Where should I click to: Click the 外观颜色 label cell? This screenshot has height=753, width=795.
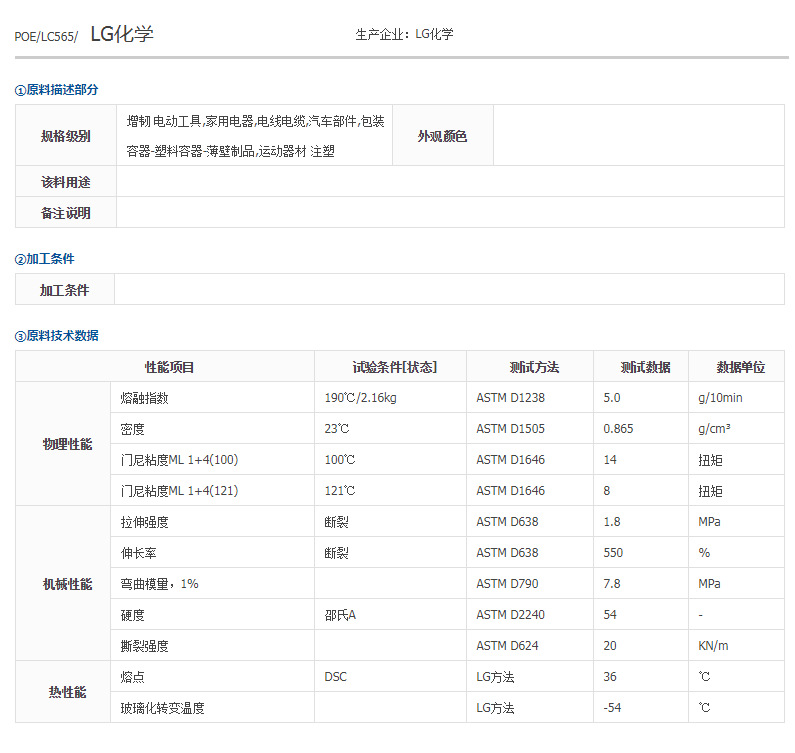click(443, 136)
